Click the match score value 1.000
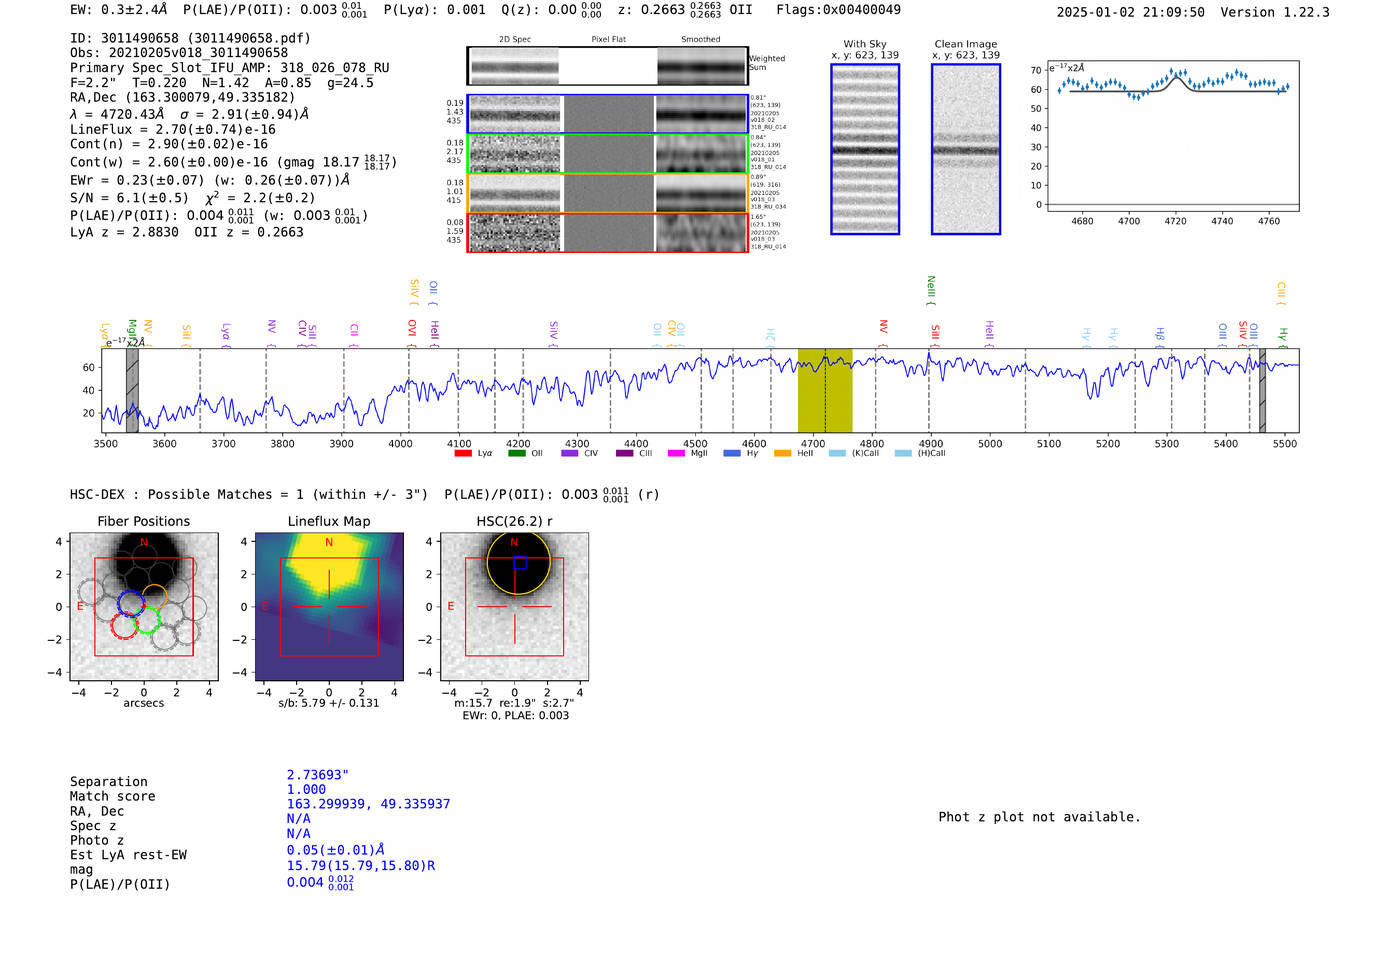Image resolution: width=1400 pixels, height=953 pixels. point(306,789)
